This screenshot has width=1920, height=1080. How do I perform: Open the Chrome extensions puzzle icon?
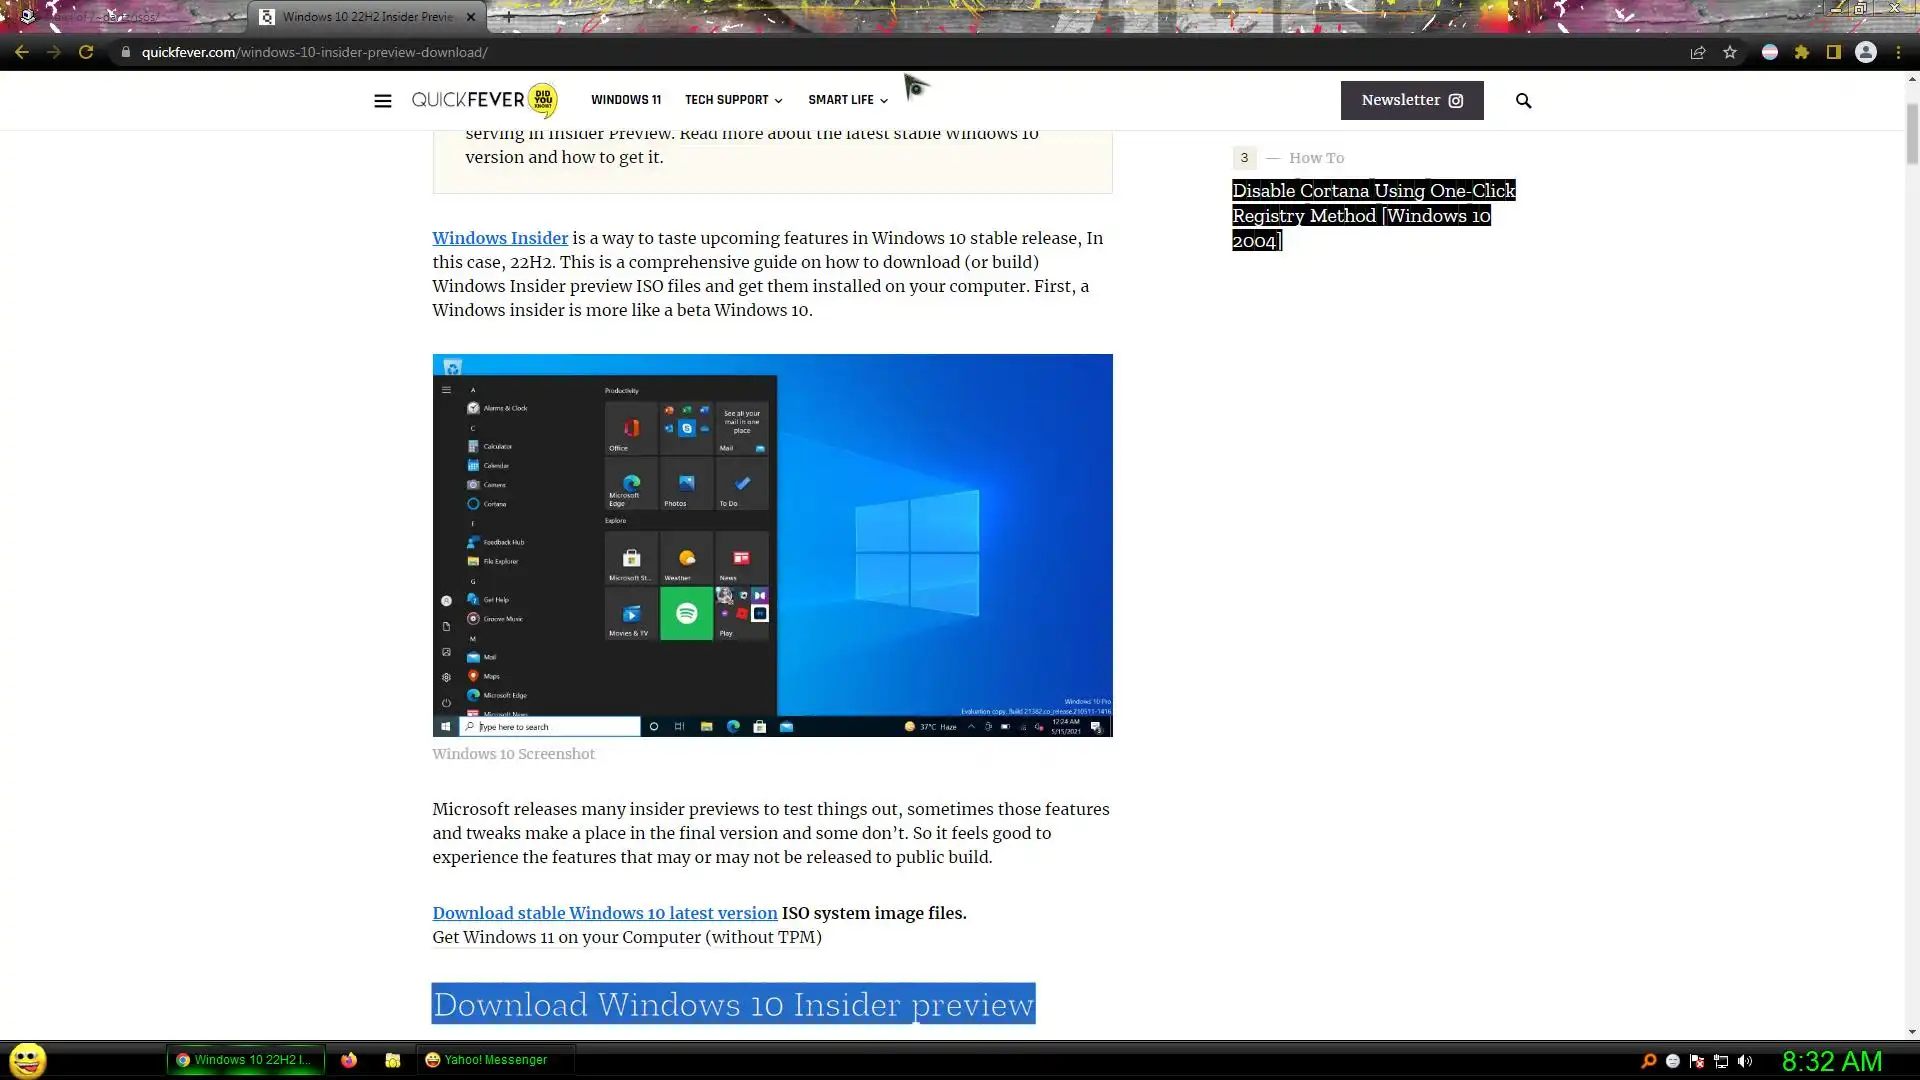1802,53
